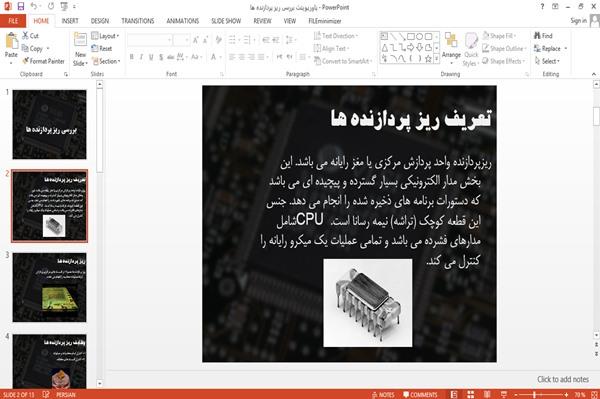
Task: Insert a New Slide
Action: pyautogui.click(x=80, y=50)
